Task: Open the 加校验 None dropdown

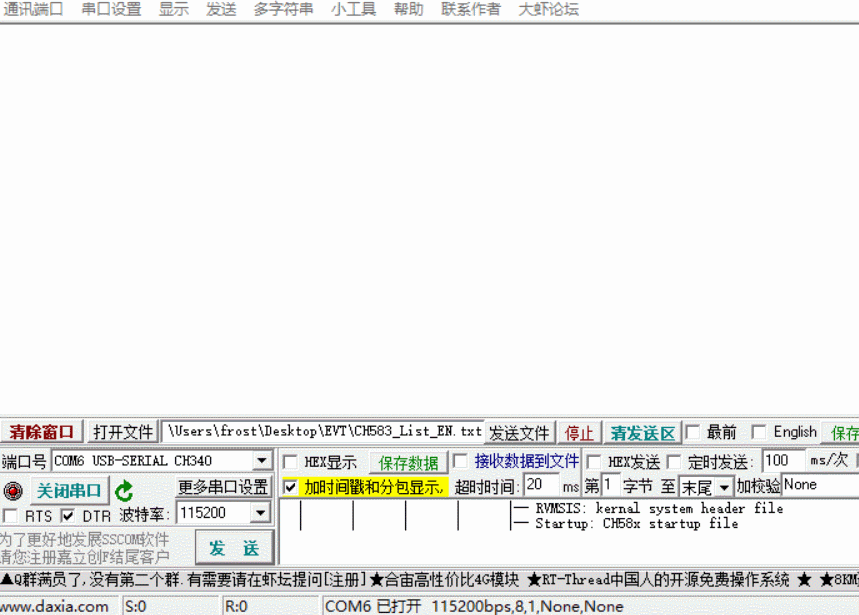Action: pos(820,485)
